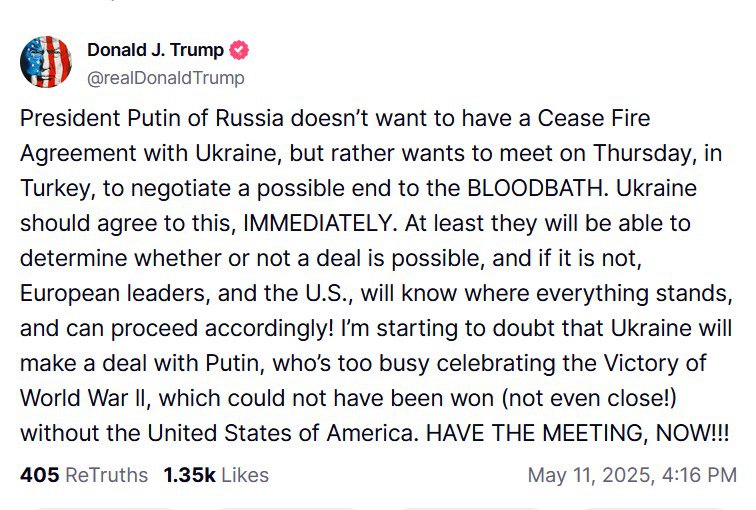View the 405 ReTruths list
This screenshot has width=756, height=510.
point(84,475)
